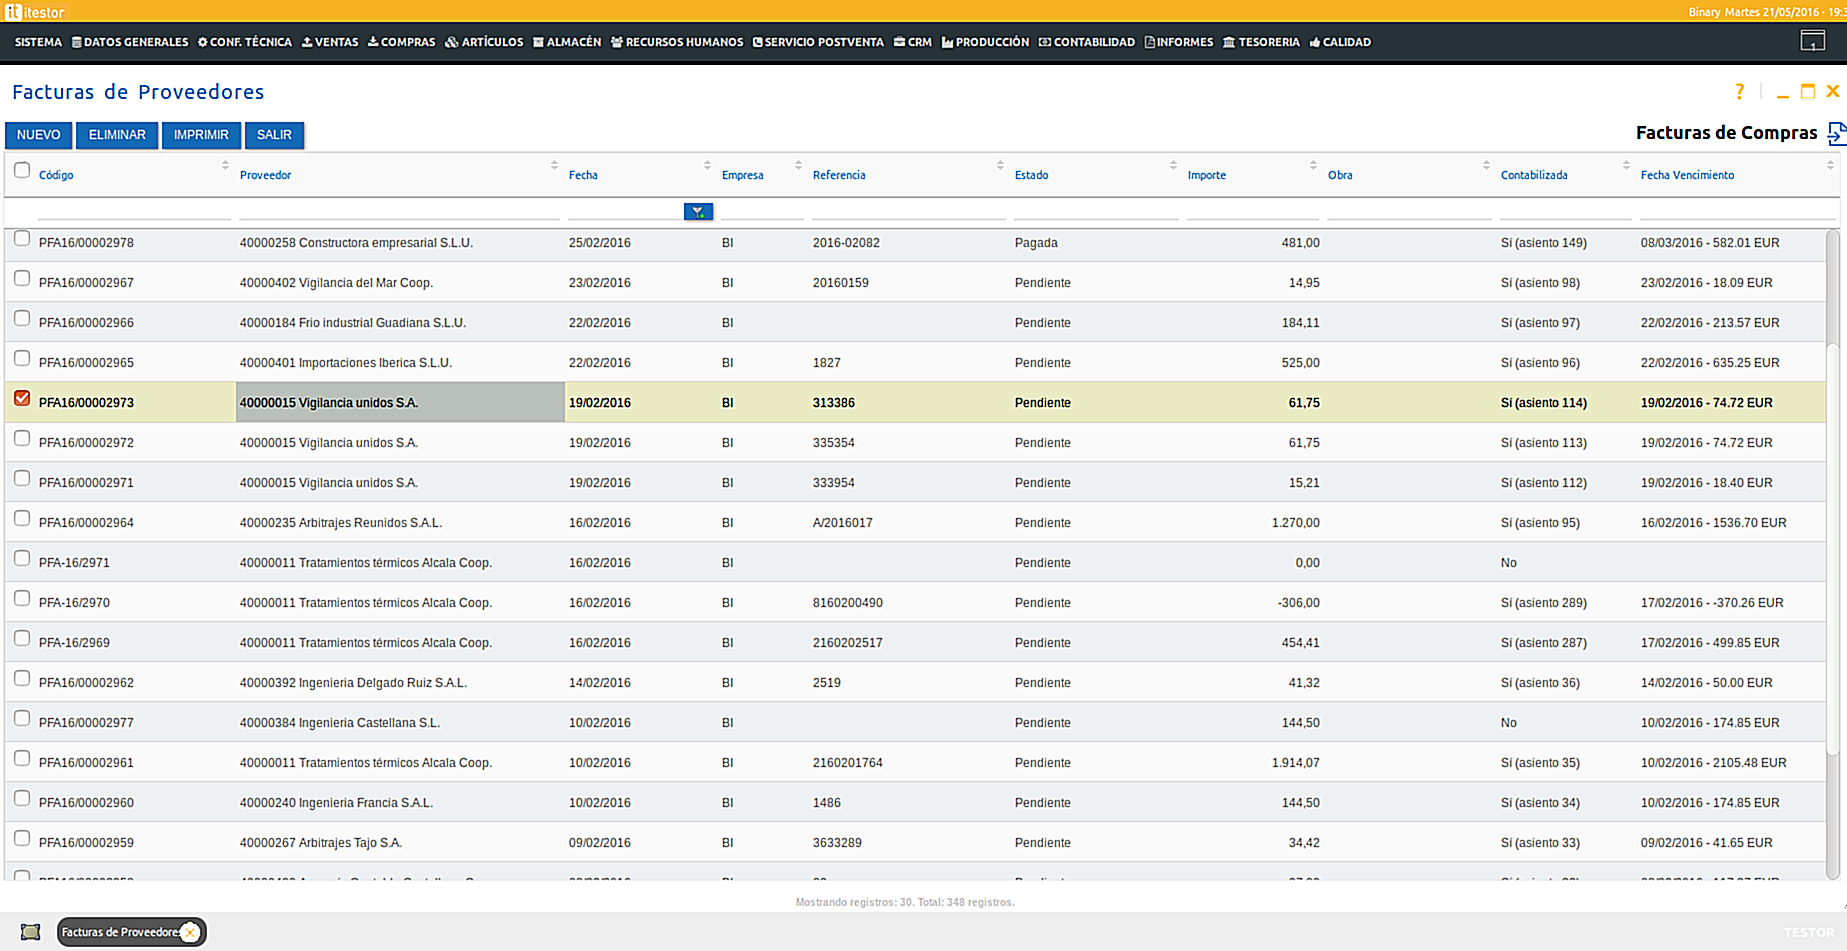Image resolution: width=1847 pixels, height=951 pixels.
Task: Check the box for PFA16/00002965
Action: click(x=22, y=358)
